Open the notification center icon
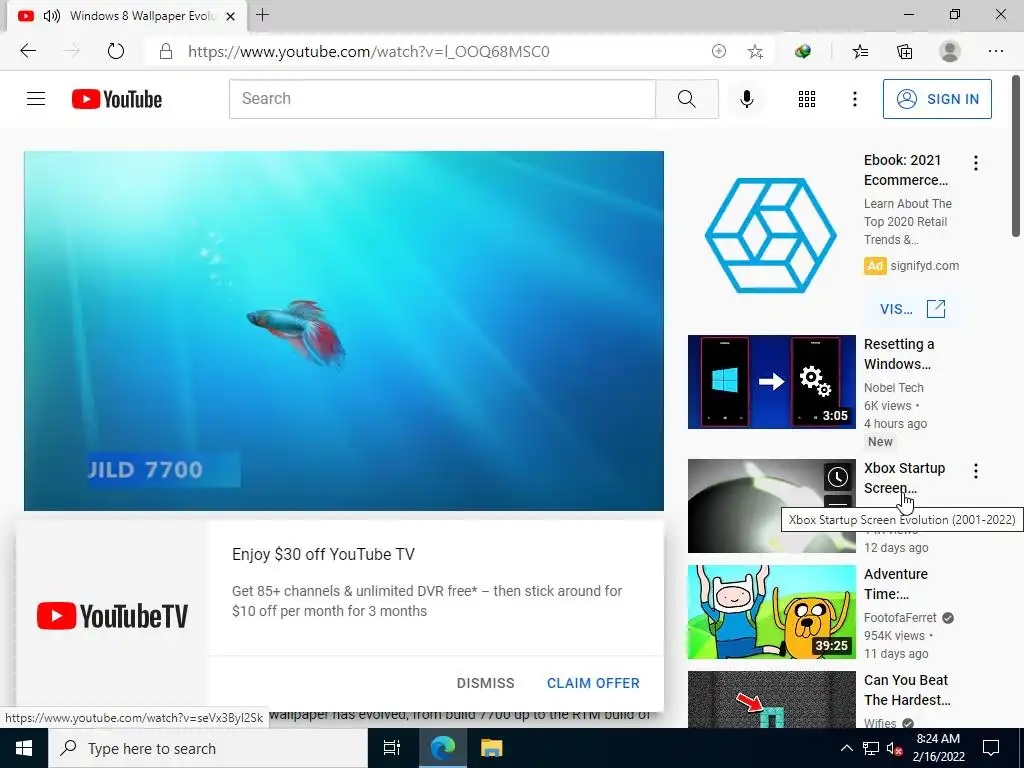The width and height of the screenshot is (1024, 768). click(x=991, y=748)
